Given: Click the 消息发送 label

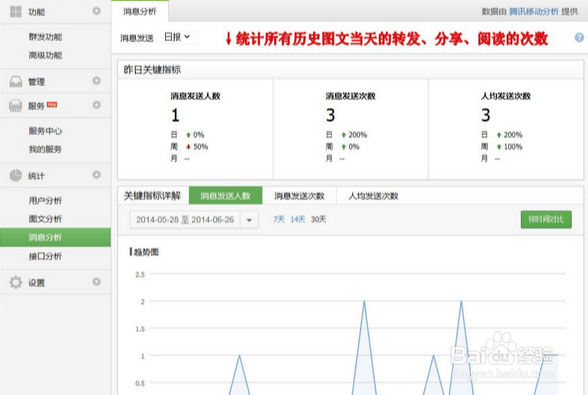Looking at the screenshot, I should click(137, 38).
